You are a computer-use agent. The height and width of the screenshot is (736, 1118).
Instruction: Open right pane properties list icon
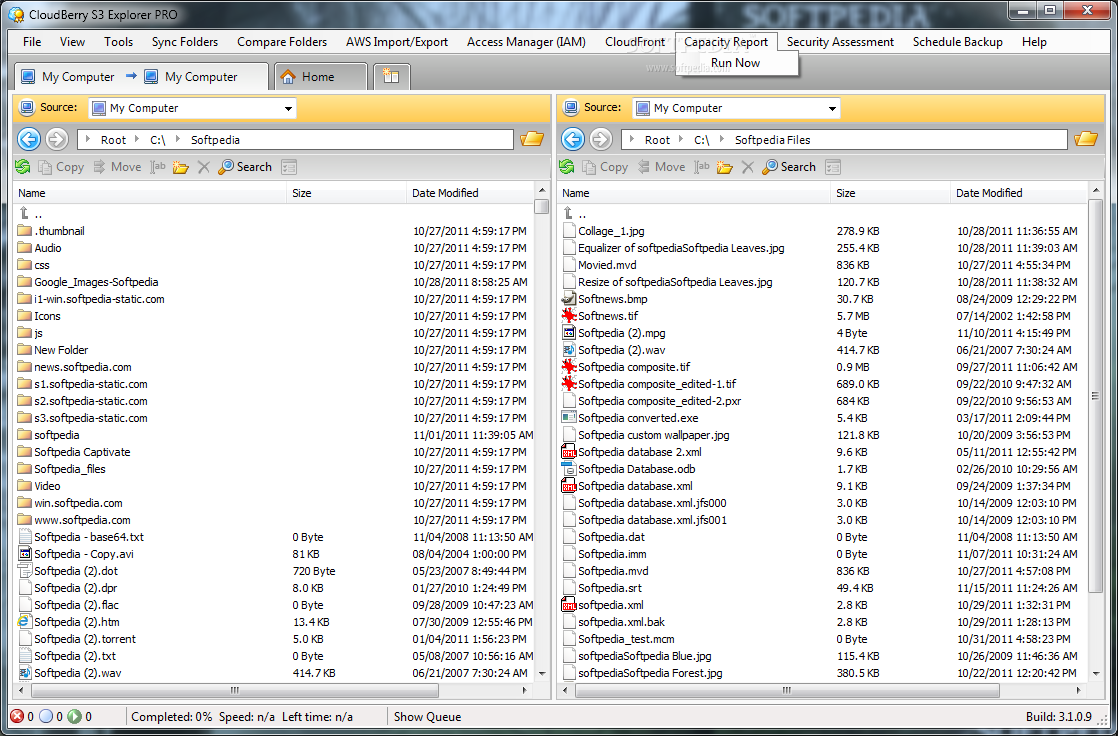tap(833, 167)
